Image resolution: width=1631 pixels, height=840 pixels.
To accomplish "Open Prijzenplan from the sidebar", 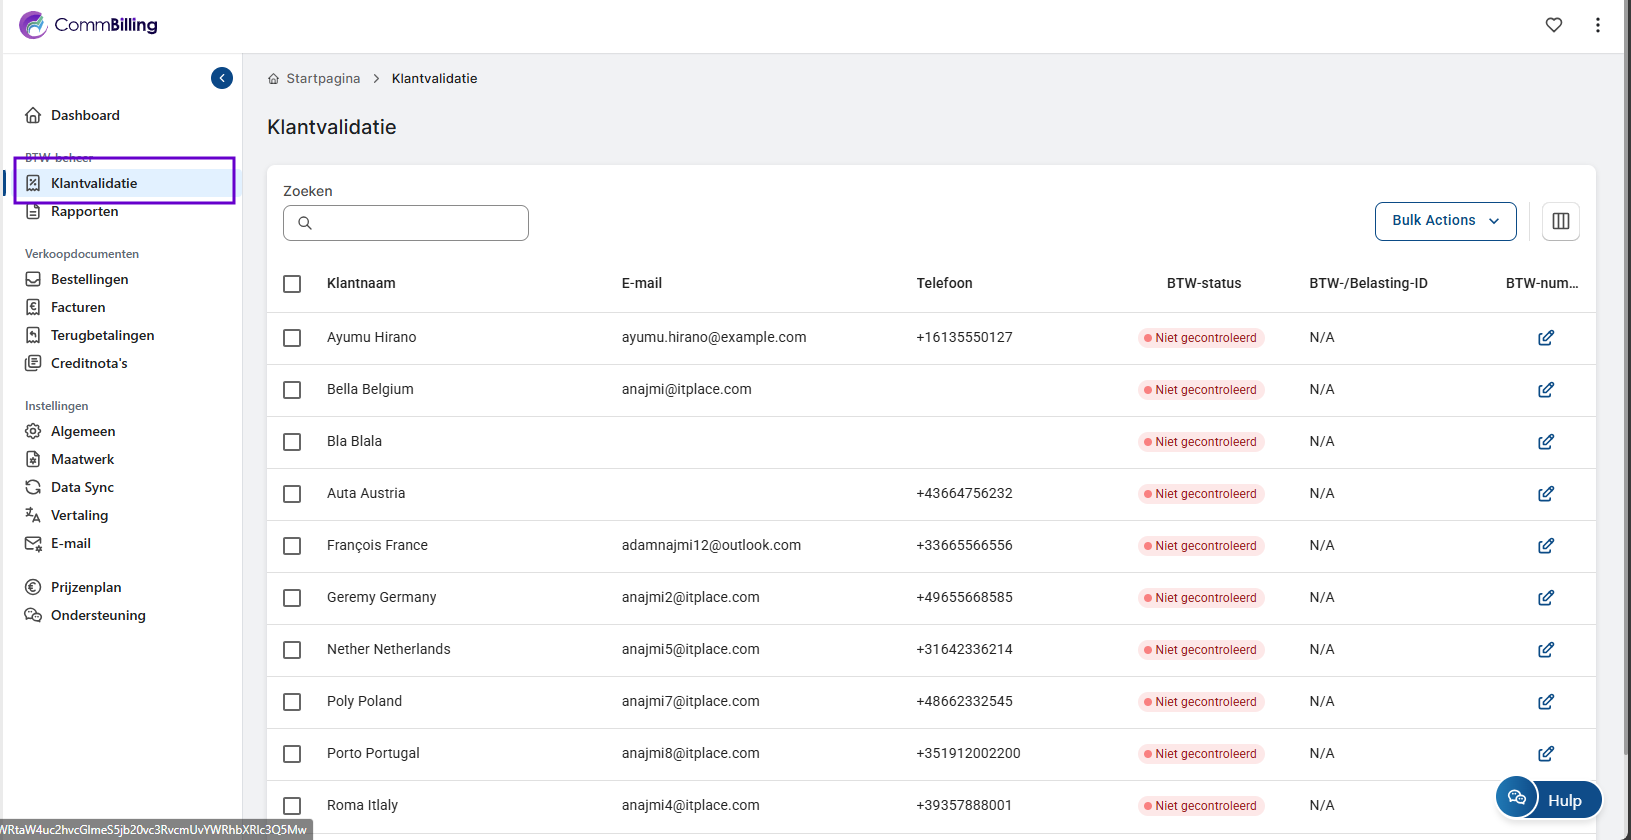I will pyautogui.click(x=86, y=588).
